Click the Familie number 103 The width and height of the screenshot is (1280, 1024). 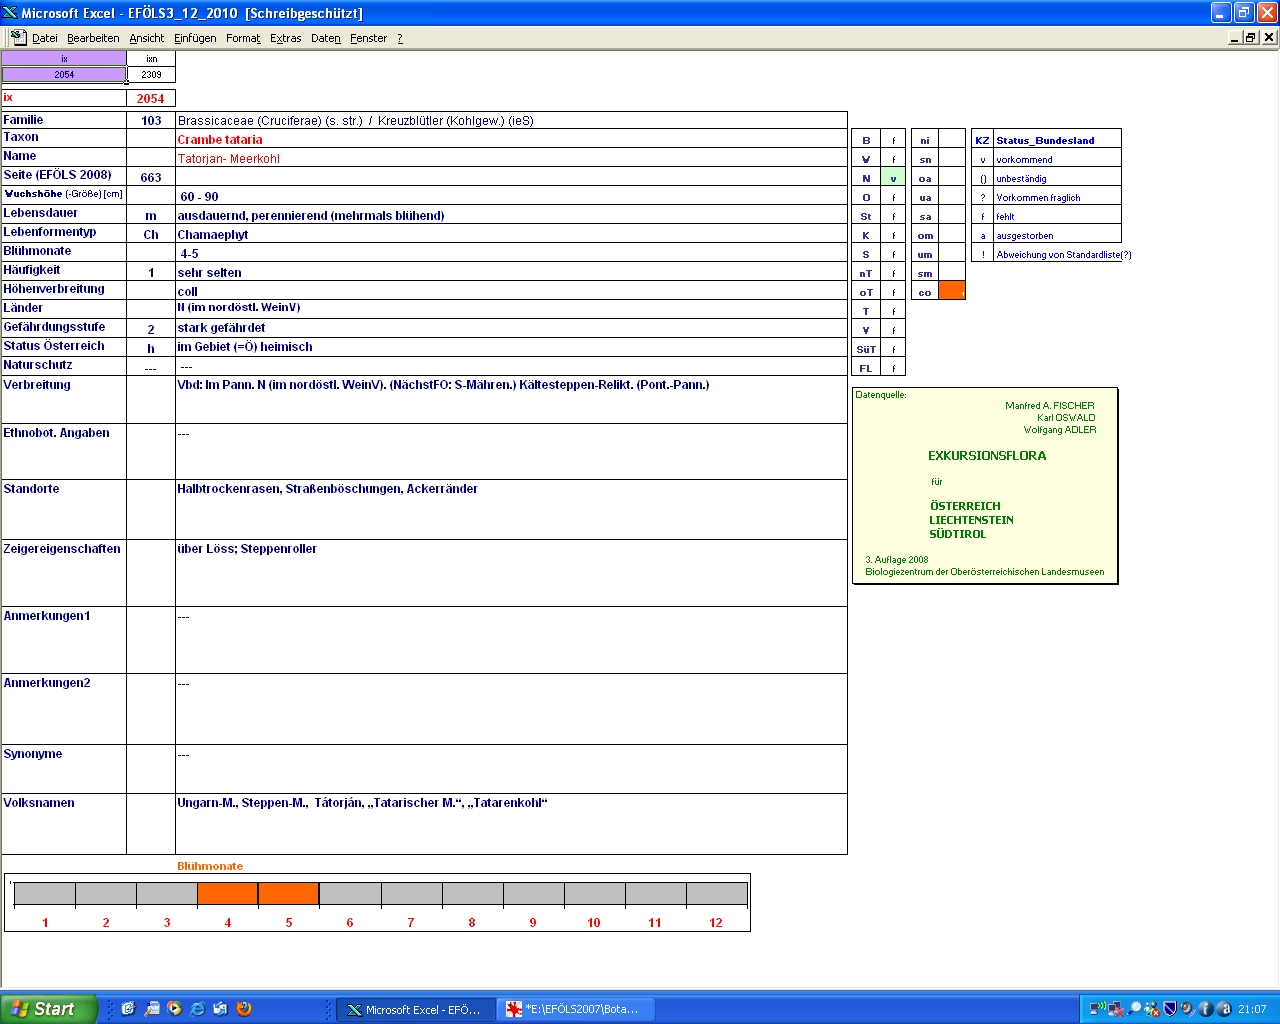151,120
